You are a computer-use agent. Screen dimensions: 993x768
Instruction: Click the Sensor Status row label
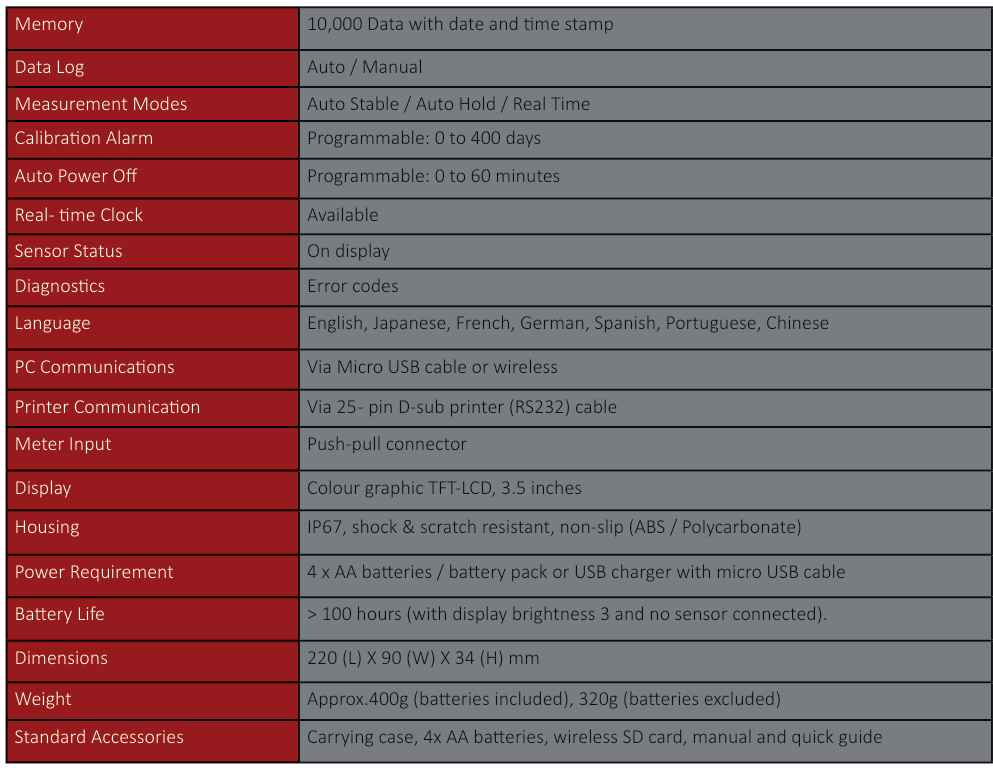(69, 251)
